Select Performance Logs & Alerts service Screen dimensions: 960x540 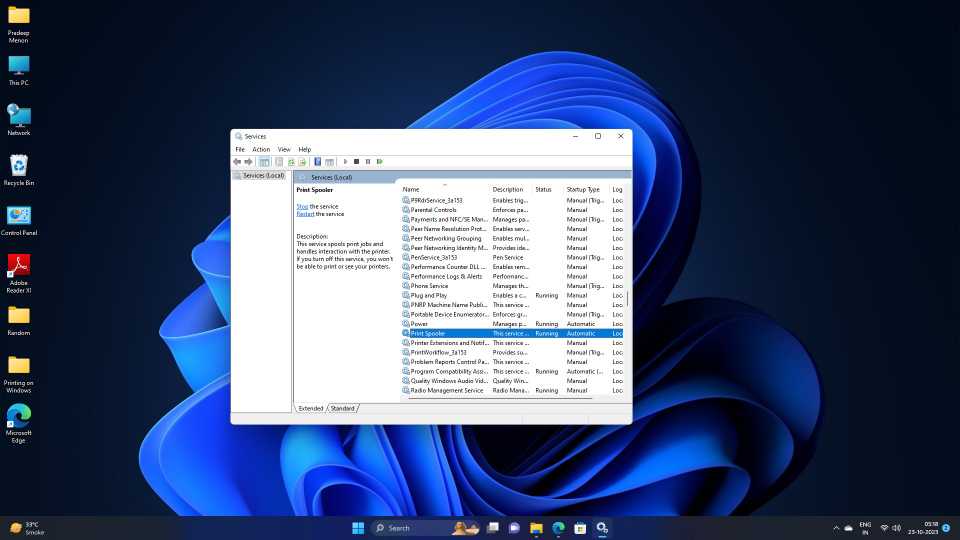512,277
